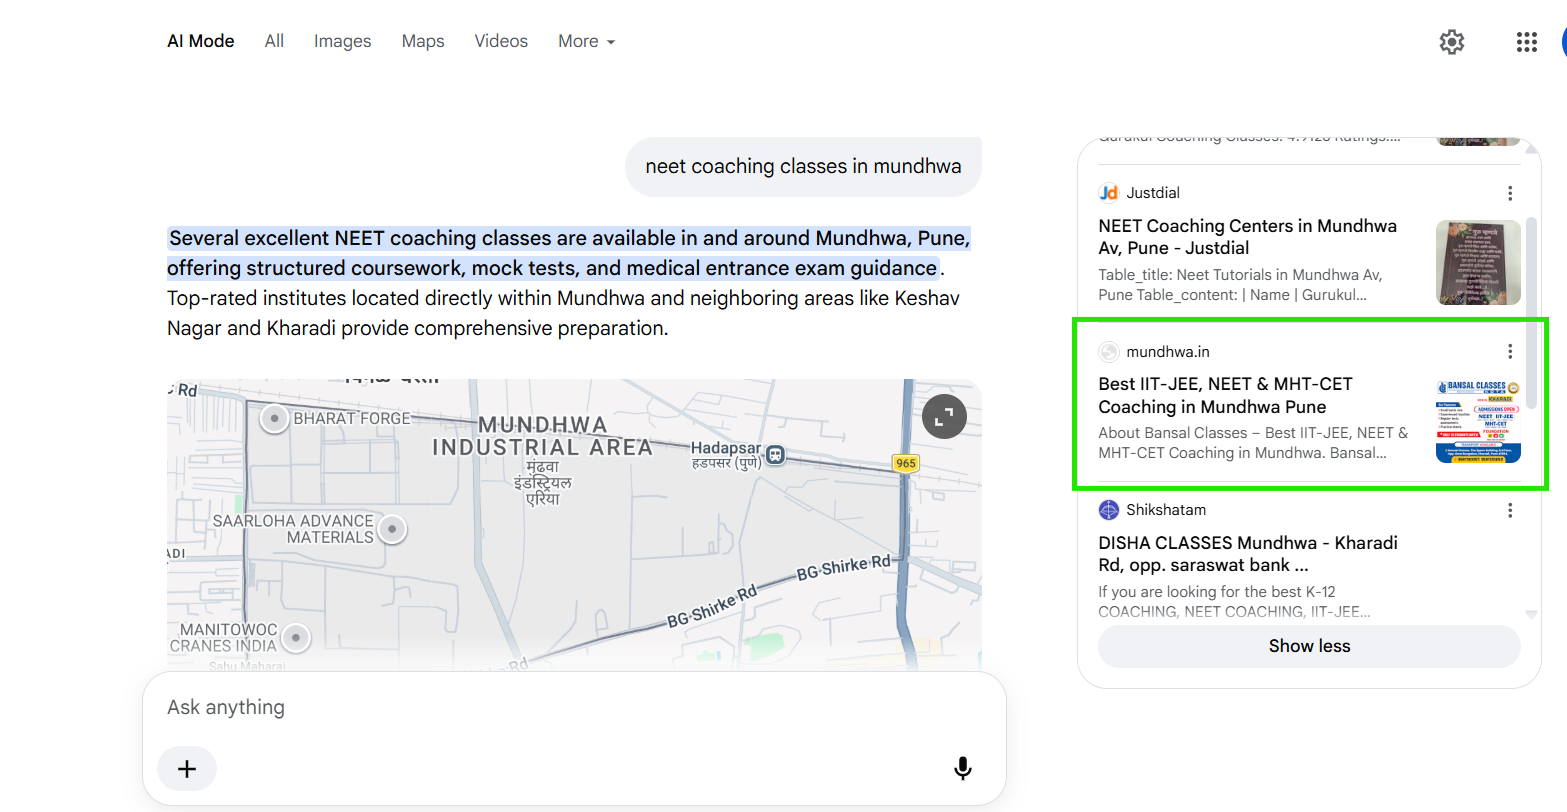This screenshot has height=812, width=1567.
Task: Click the Shikshatam favicon
Action: (1108, 510)
